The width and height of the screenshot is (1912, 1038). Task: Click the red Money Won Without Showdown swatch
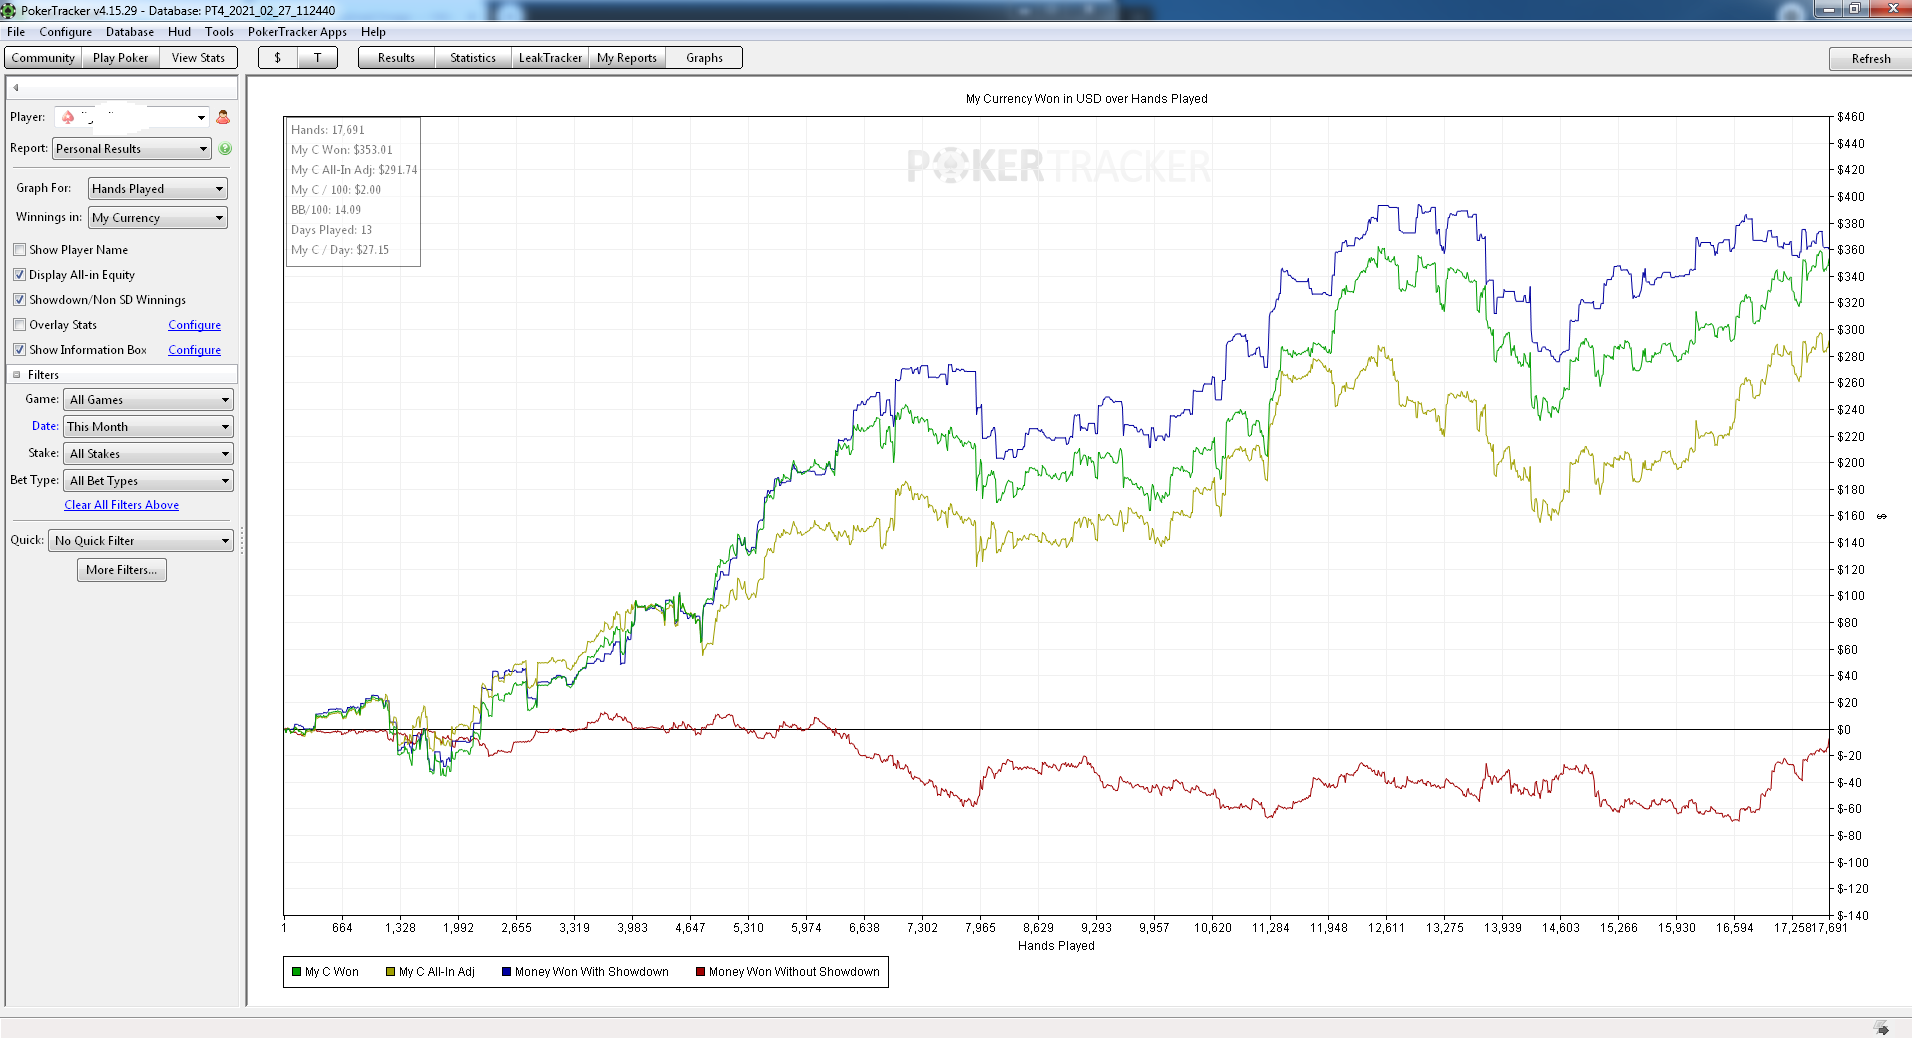701,972
